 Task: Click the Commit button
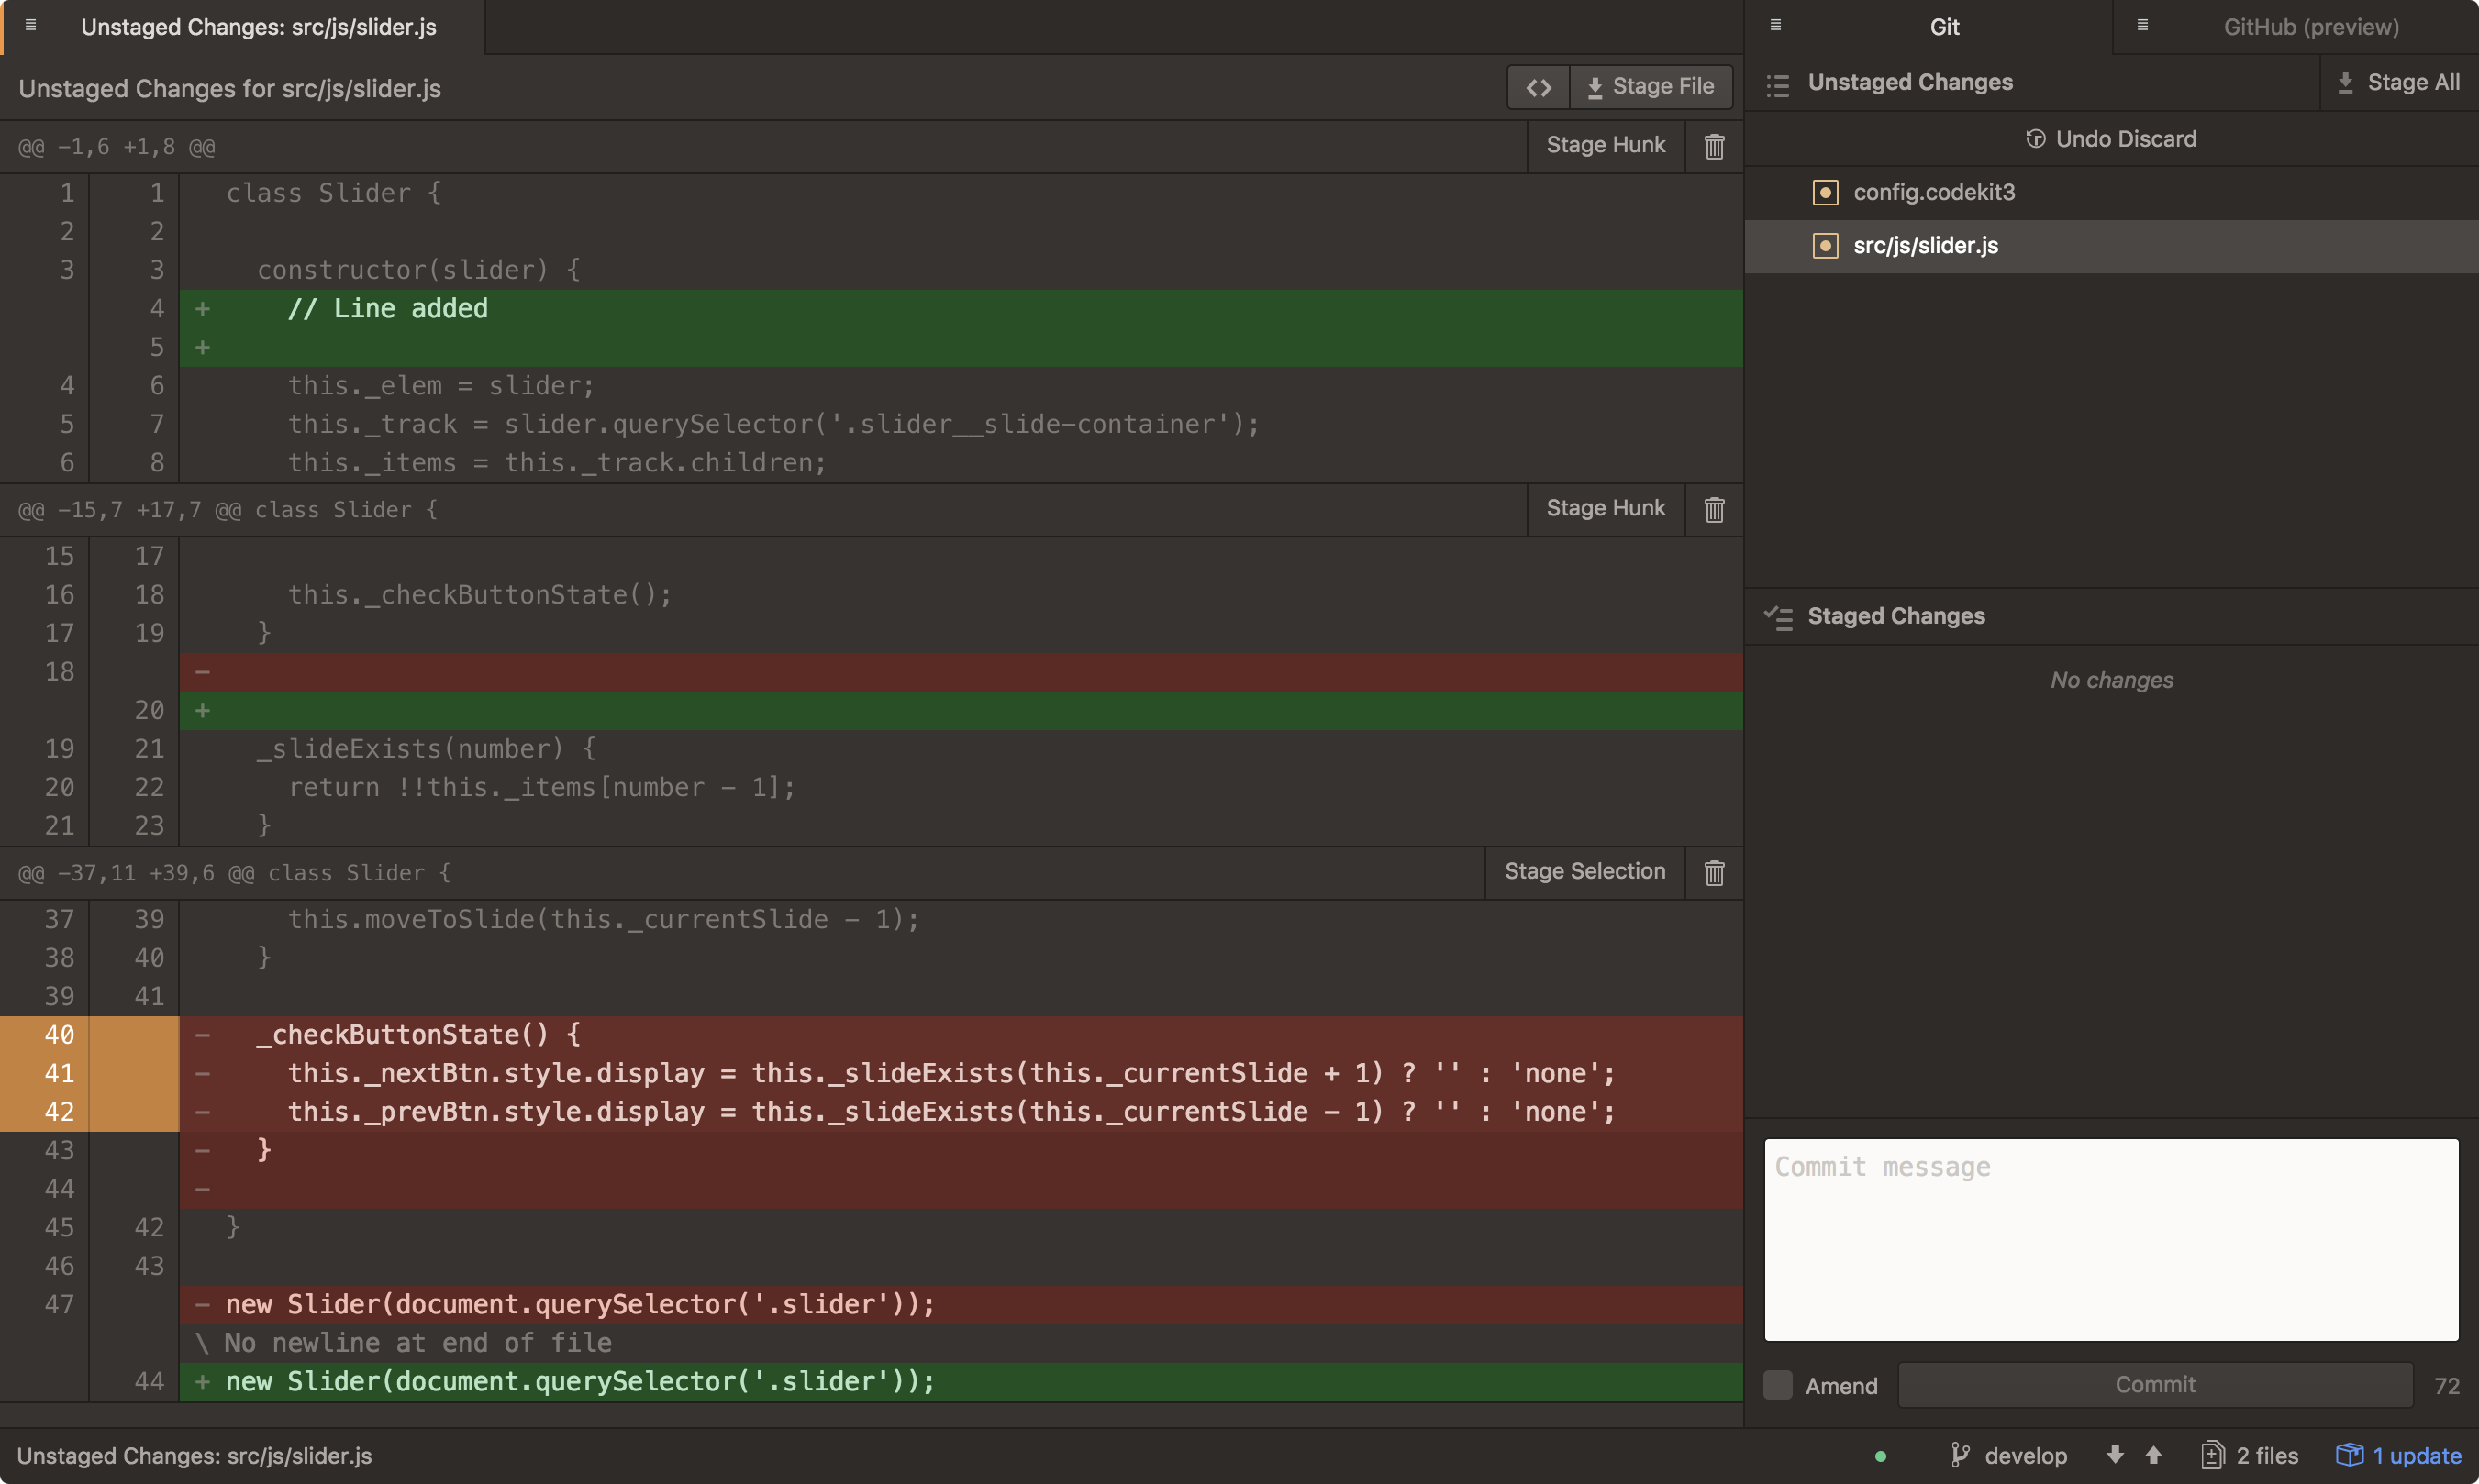coord(2153,1384)
